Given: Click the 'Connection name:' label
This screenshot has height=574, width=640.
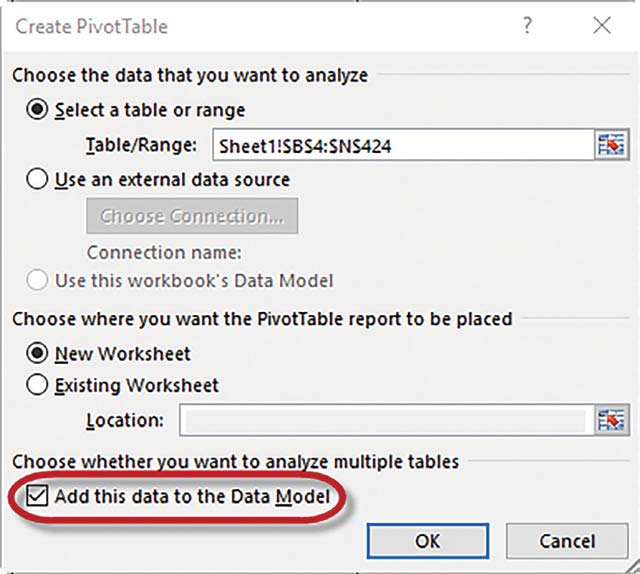Looking at the screenshot, I should pos(165,252).
